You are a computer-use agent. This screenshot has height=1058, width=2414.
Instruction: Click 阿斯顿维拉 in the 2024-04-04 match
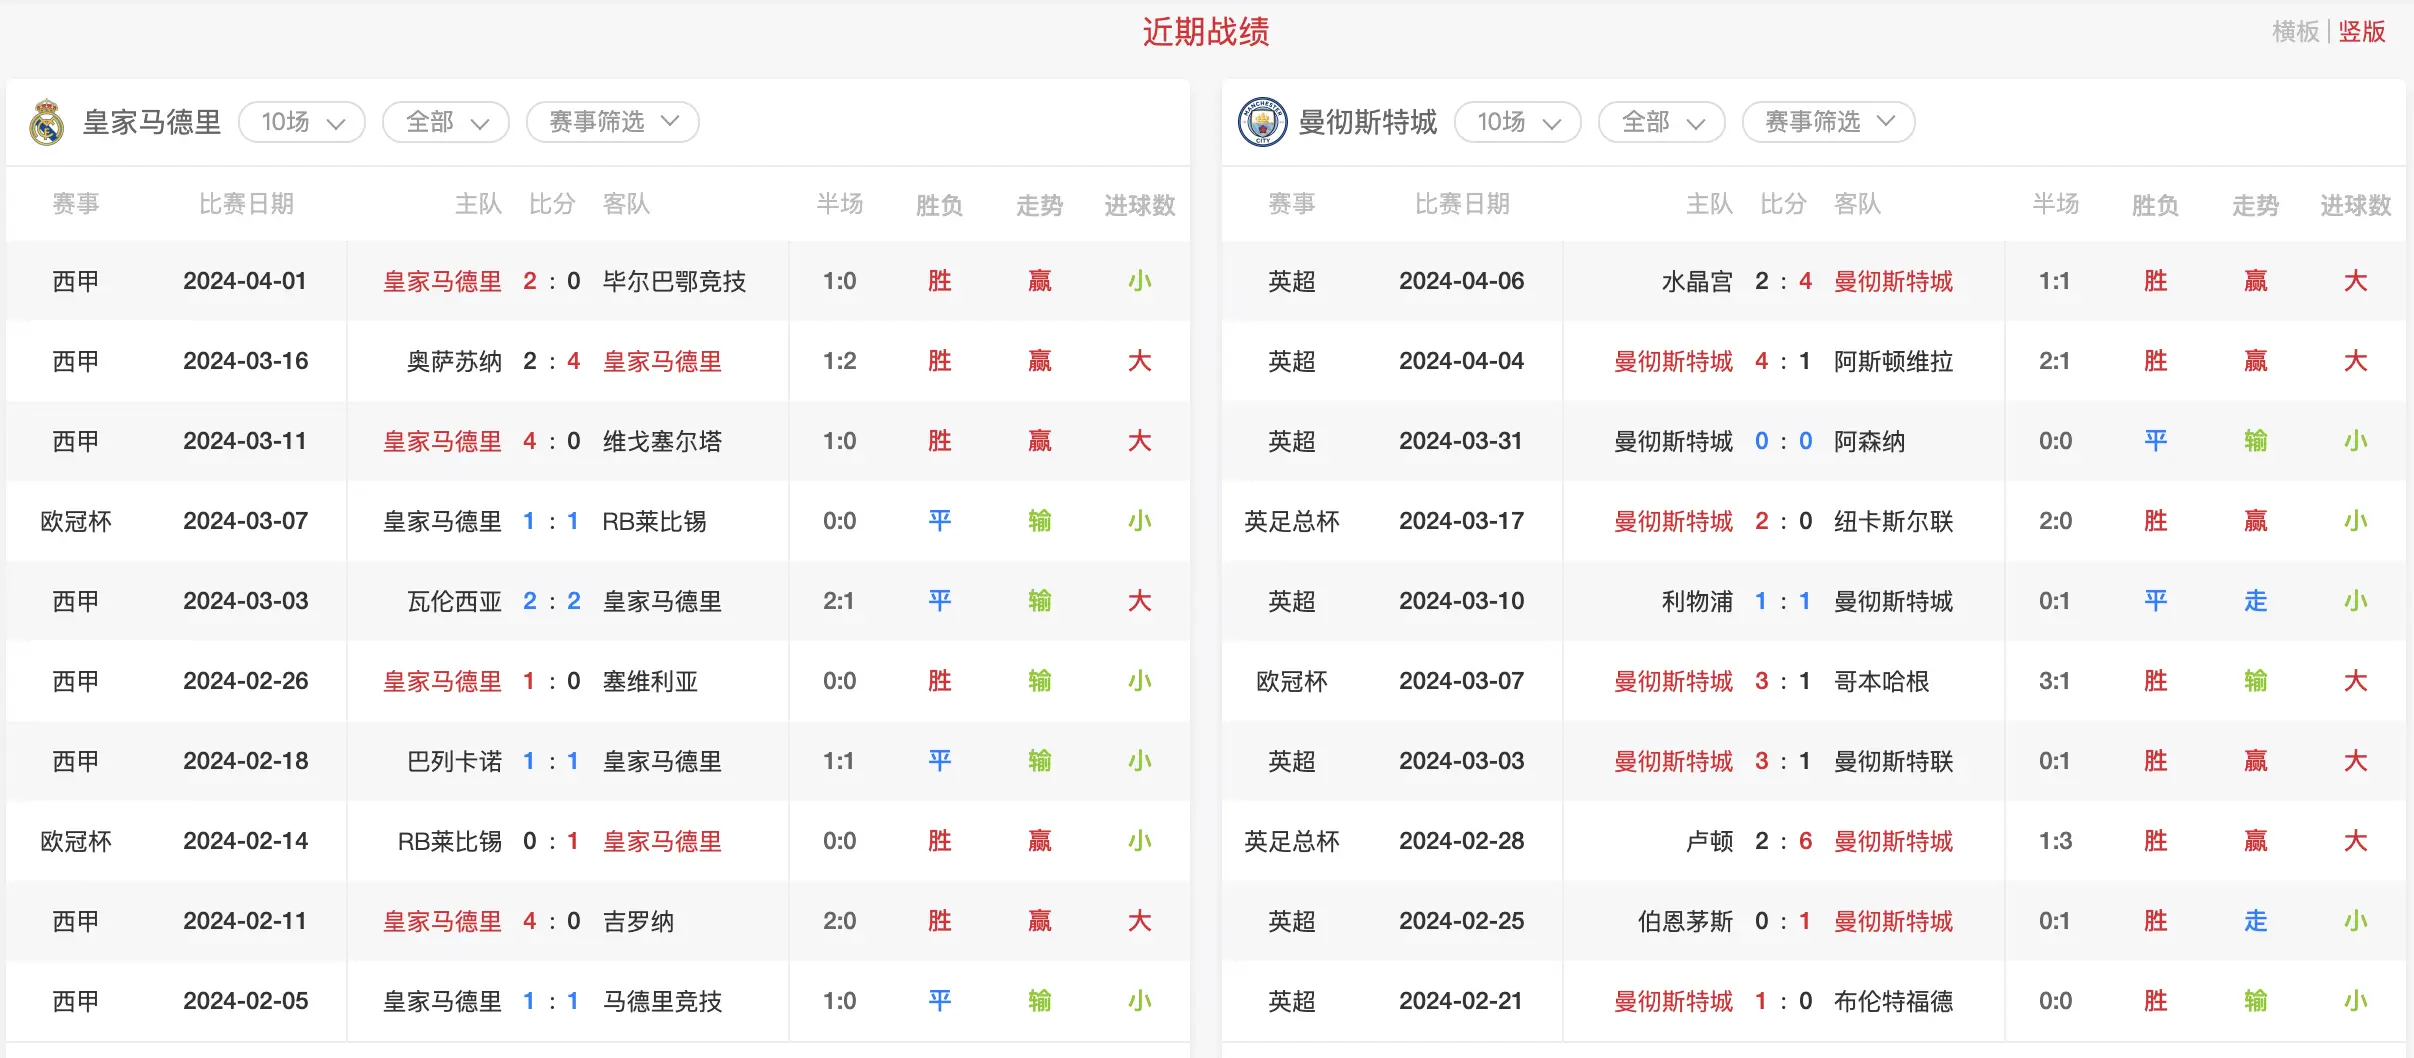pyautogui.click(x=1893, y=361)
